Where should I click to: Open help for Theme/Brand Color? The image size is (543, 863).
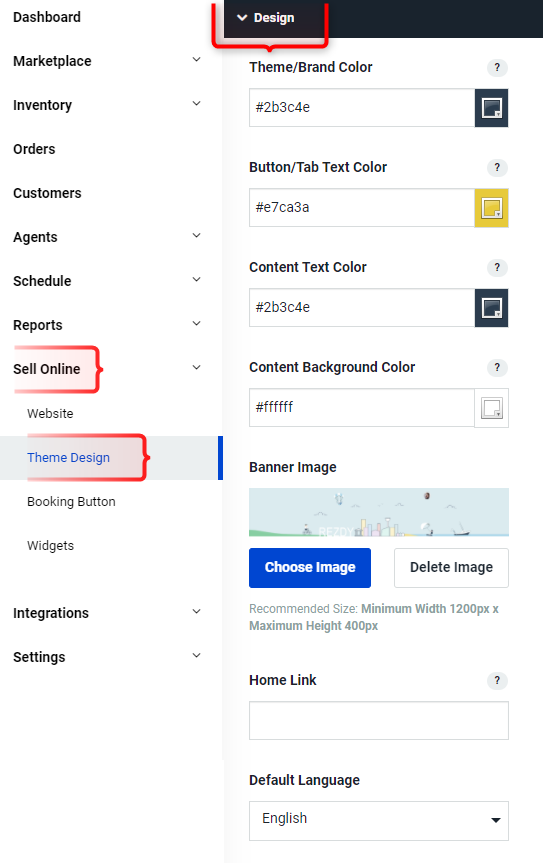click(x=497, y=67)
